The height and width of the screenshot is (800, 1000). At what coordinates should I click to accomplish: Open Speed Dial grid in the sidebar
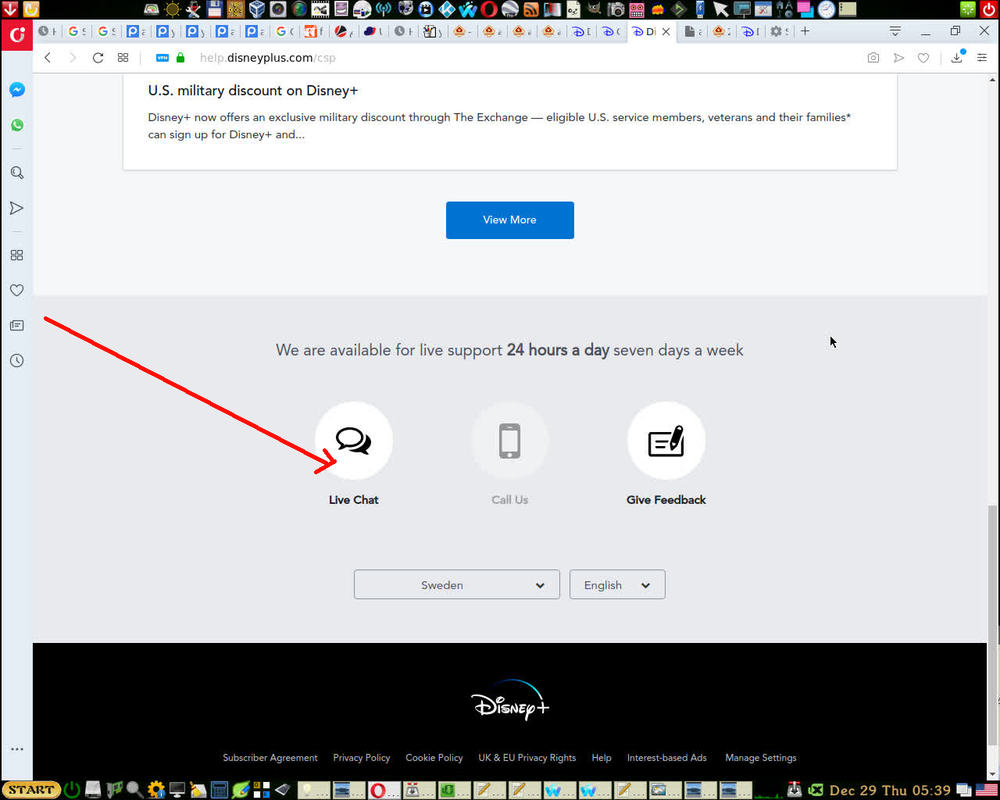coord(17,255)
